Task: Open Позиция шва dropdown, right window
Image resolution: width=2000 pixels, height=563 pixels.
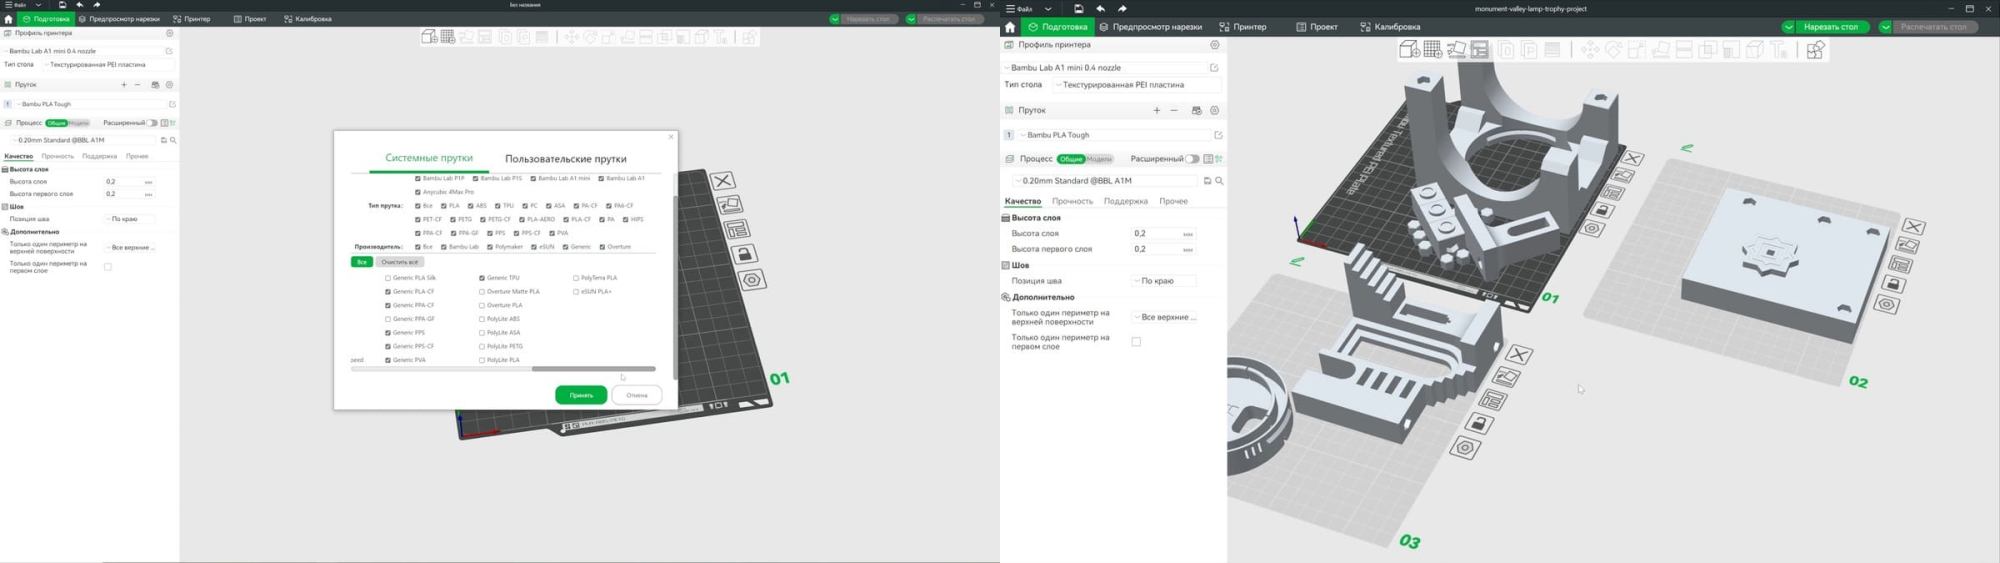Action: (x=1163, y=281)
